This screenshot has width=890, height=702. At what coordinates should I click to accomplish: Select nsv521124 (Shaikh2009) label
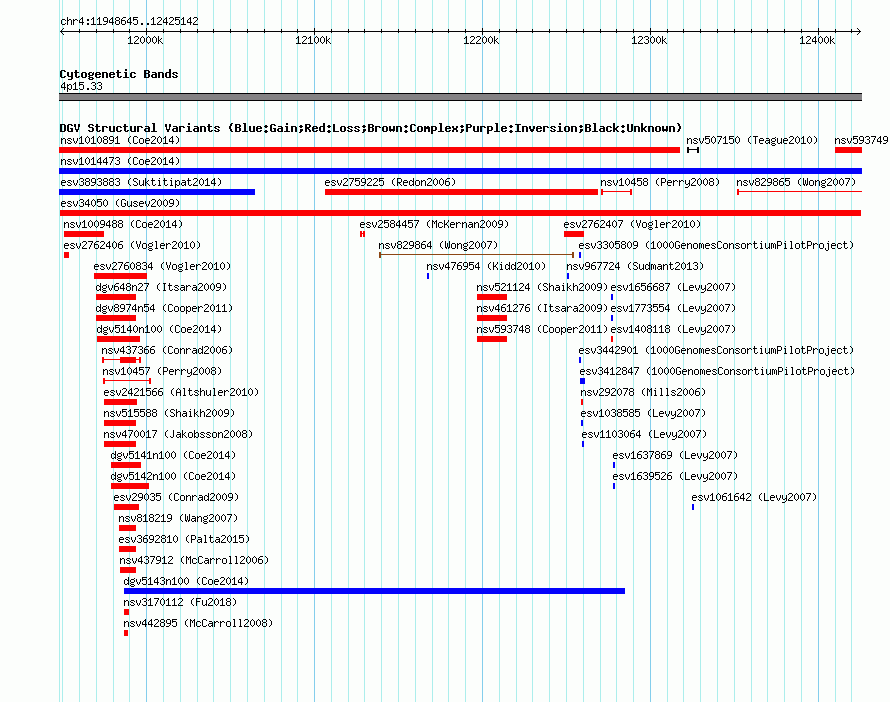[542, 287]
